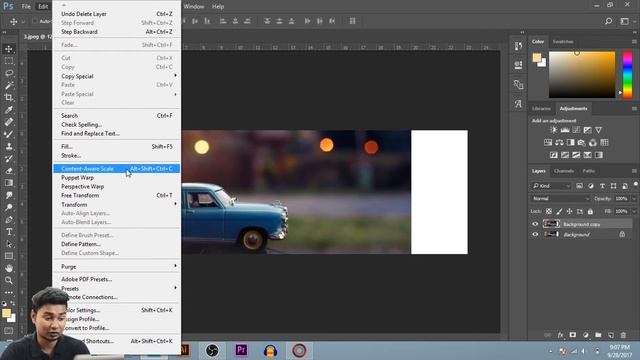
Task: Select the Path Selection tool
Action: point(9,244)
